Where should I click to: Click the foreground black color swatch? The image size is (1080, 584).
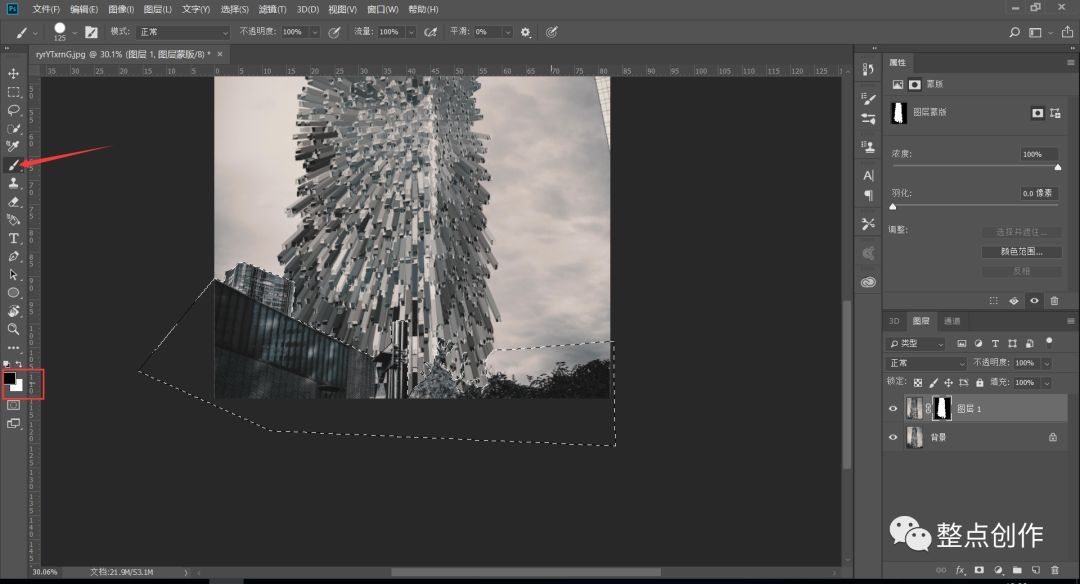click(10, 379)
